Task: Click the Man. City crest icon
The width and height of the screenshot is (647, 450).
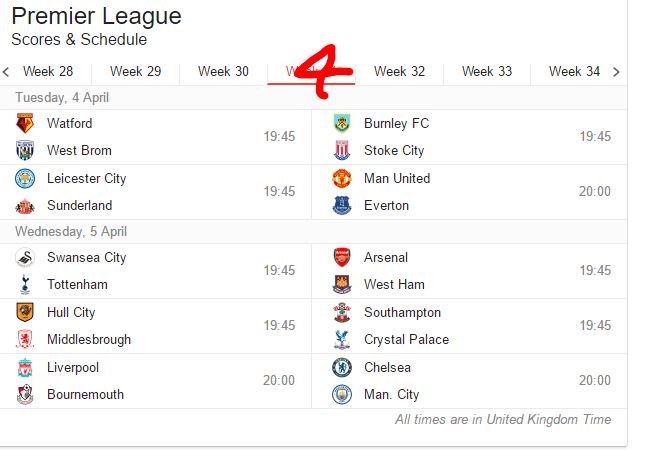Action: coord(342,395)
